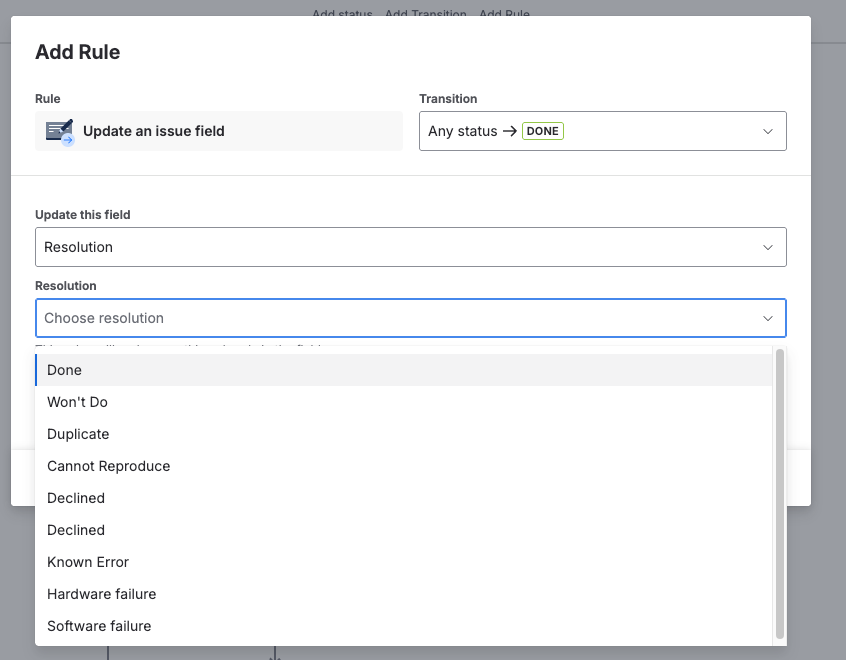Select Cannot Reproduce resolution
The image size is (846, 660).
(109, 466)
